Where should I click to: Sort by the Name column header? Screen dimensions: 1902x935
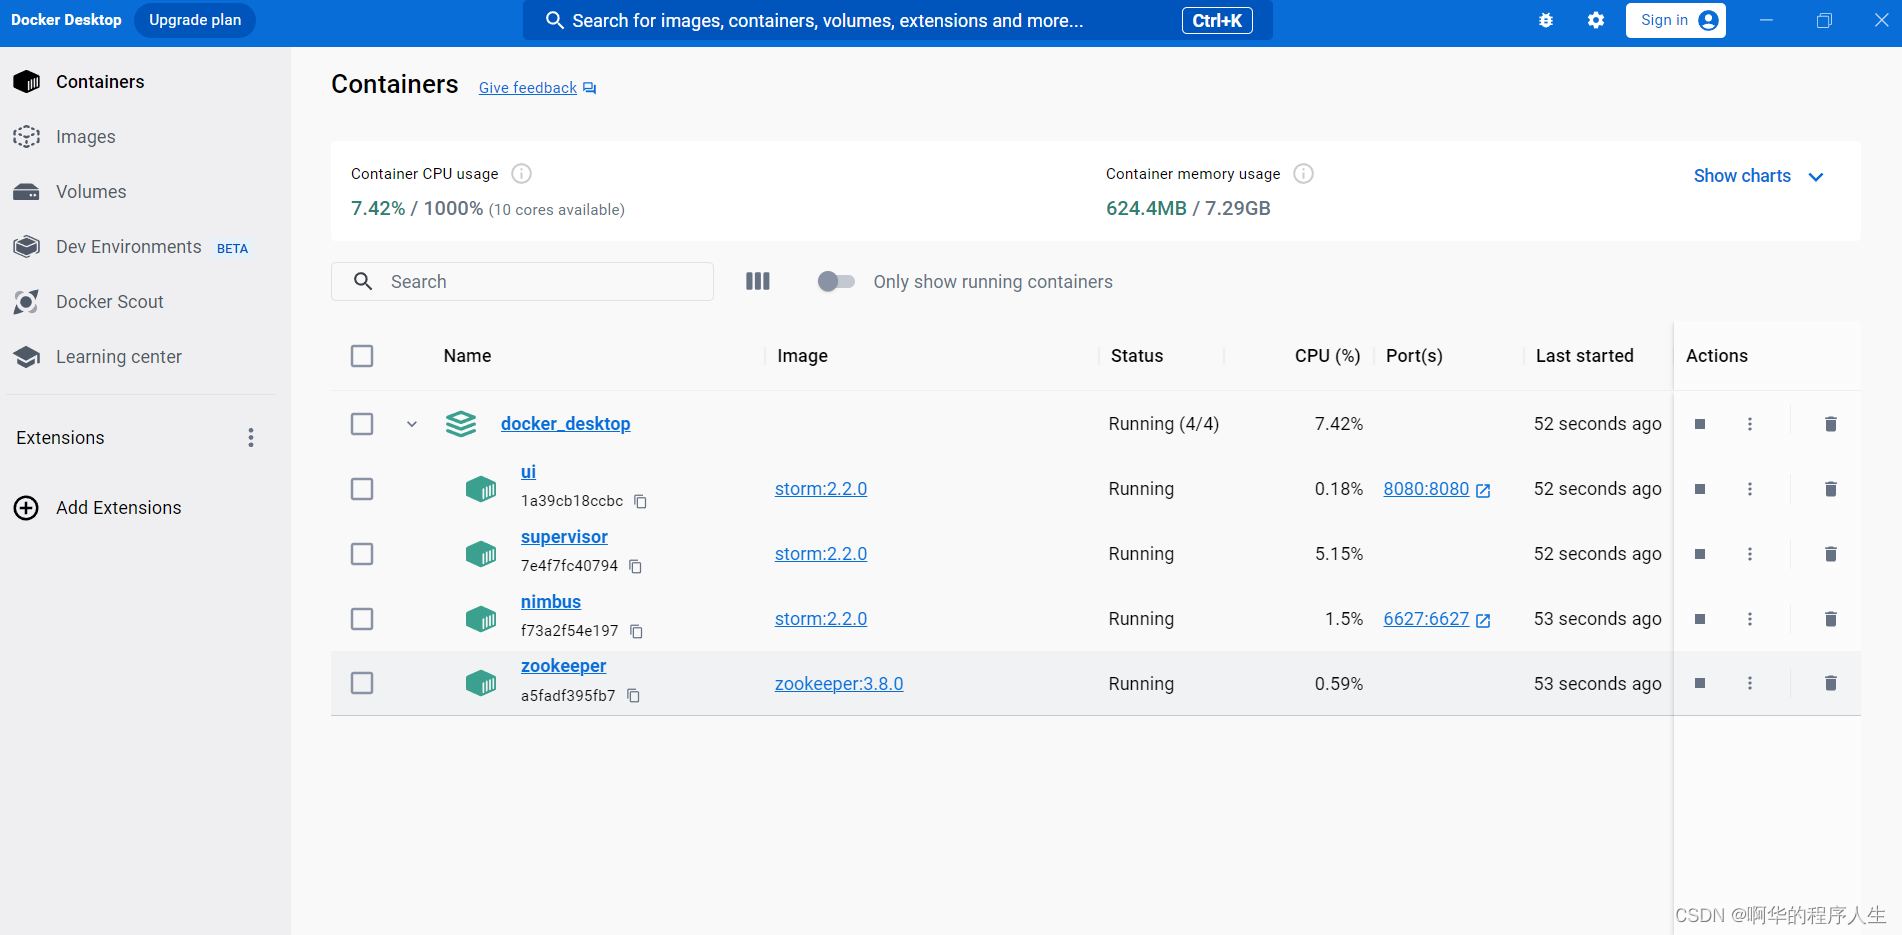tap(467, 356)
